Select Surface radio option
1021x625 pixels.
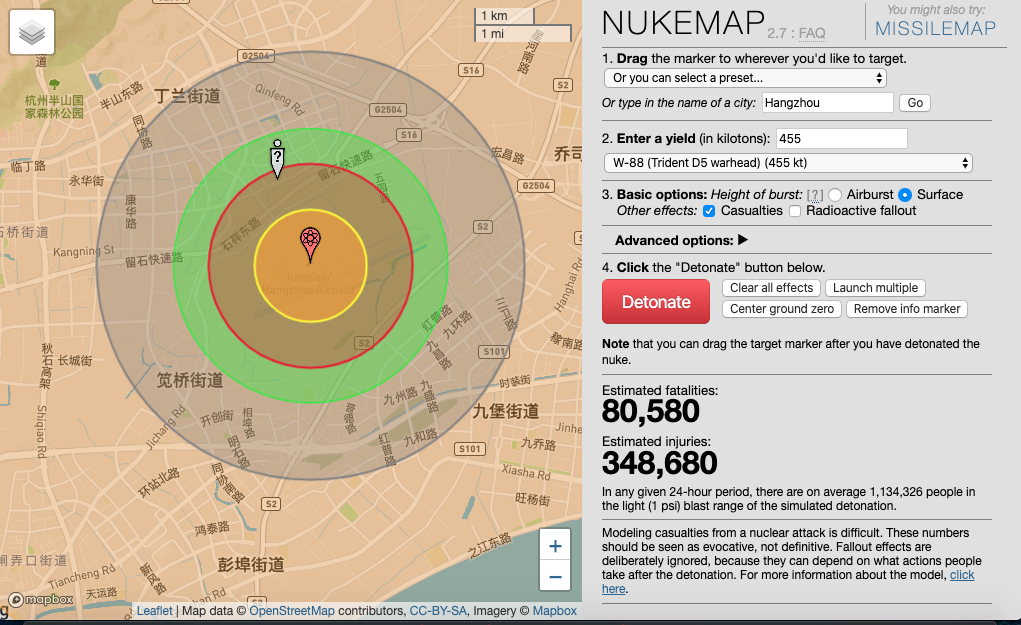coord(905,195)
